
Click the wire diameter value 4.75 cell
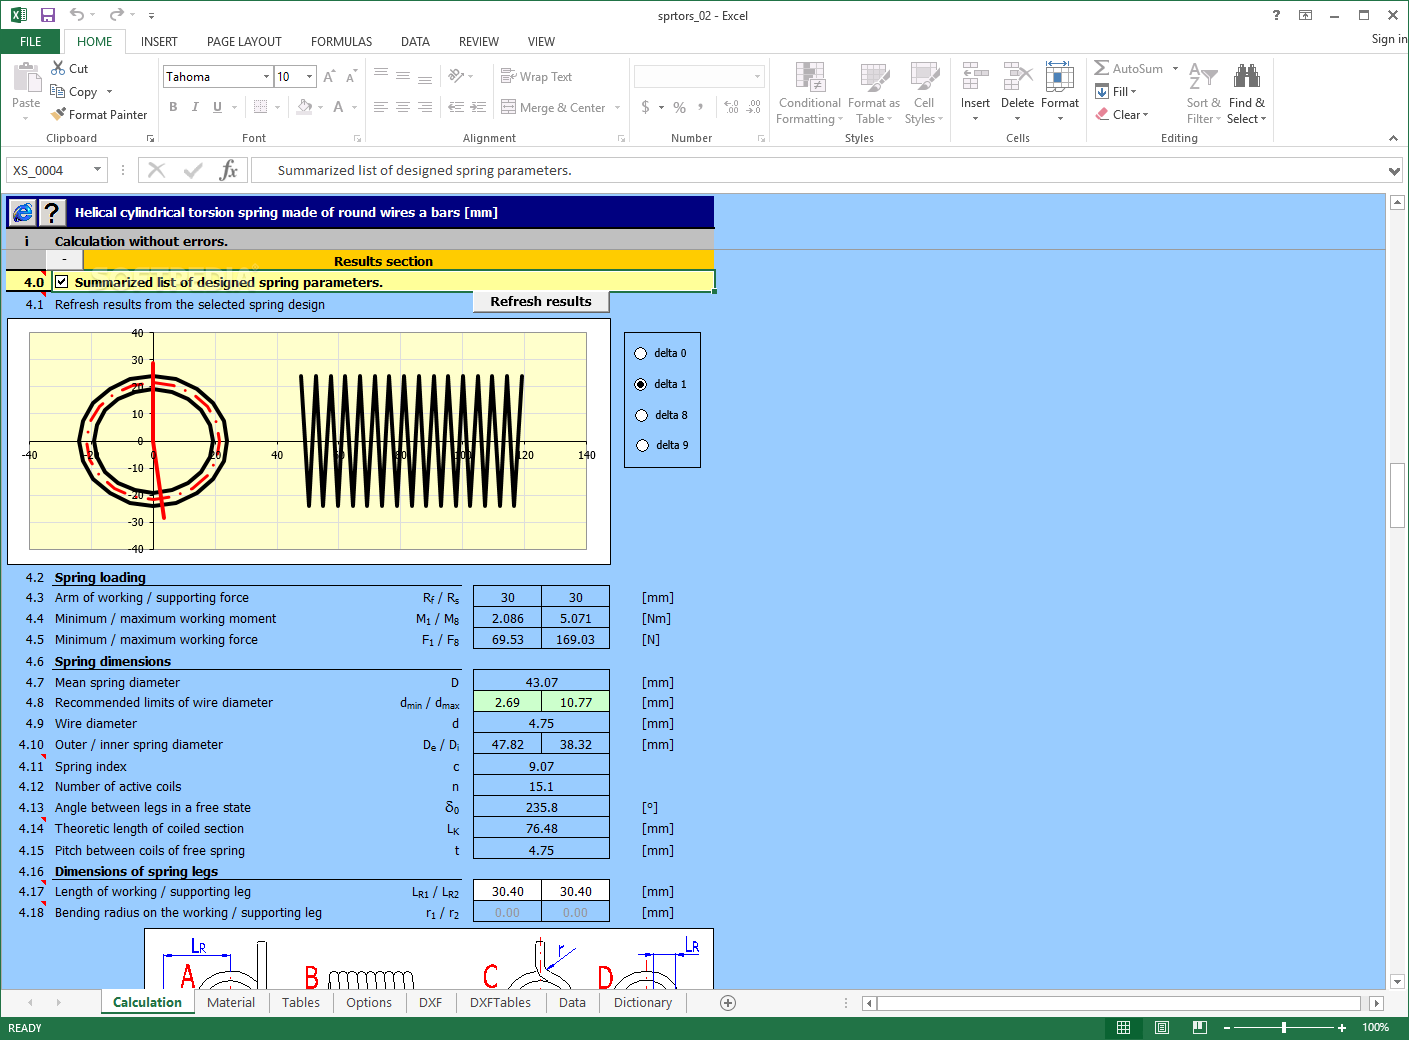click(x=541, y=724)
